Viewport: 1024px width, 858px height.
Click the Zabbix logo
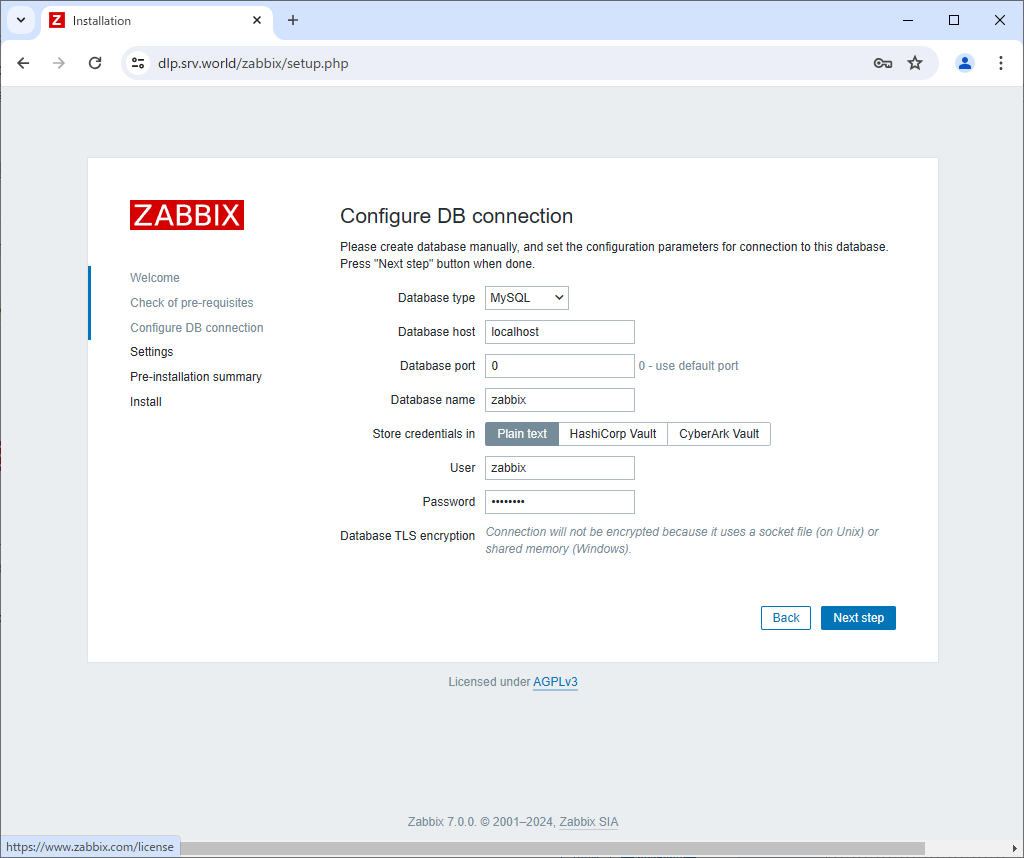187,215
